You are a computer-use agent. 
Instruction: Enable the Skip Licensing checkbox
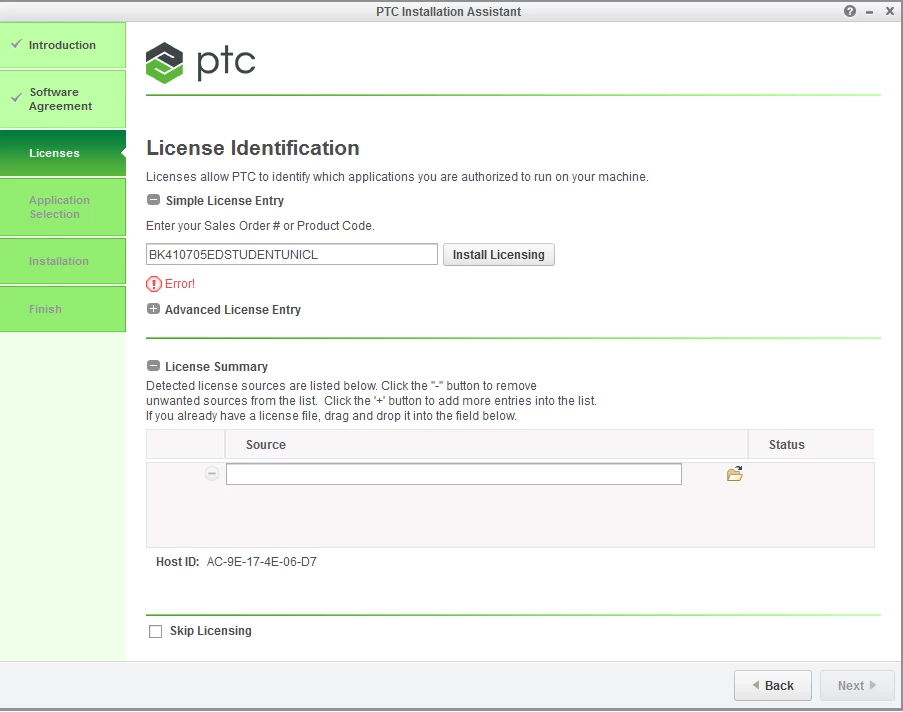[155, 631]
